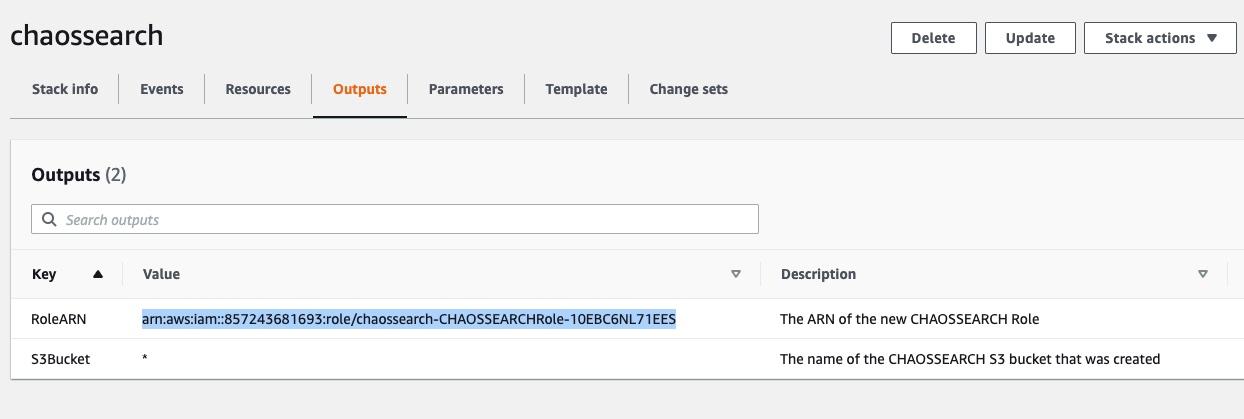The height and width of the screenshot is (419, 1244).
Task: Go to the Resources tab
Action: tap(258, 89)
